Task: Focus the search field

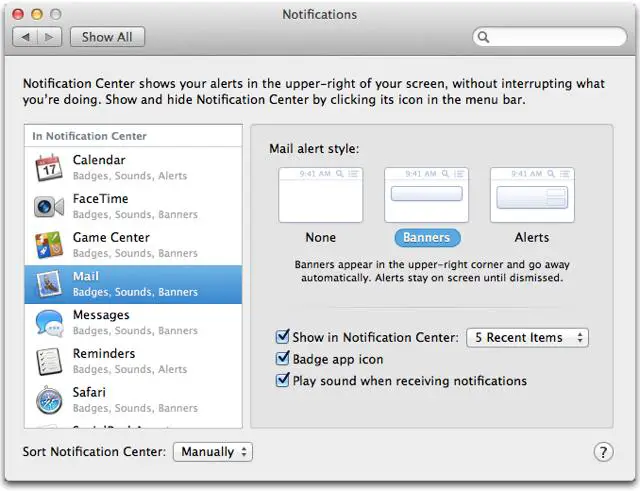Action: [550, 37]
